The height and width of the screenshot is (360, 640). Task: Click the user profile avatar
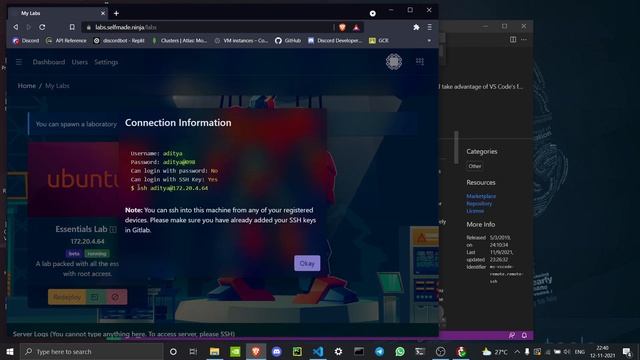394,62
